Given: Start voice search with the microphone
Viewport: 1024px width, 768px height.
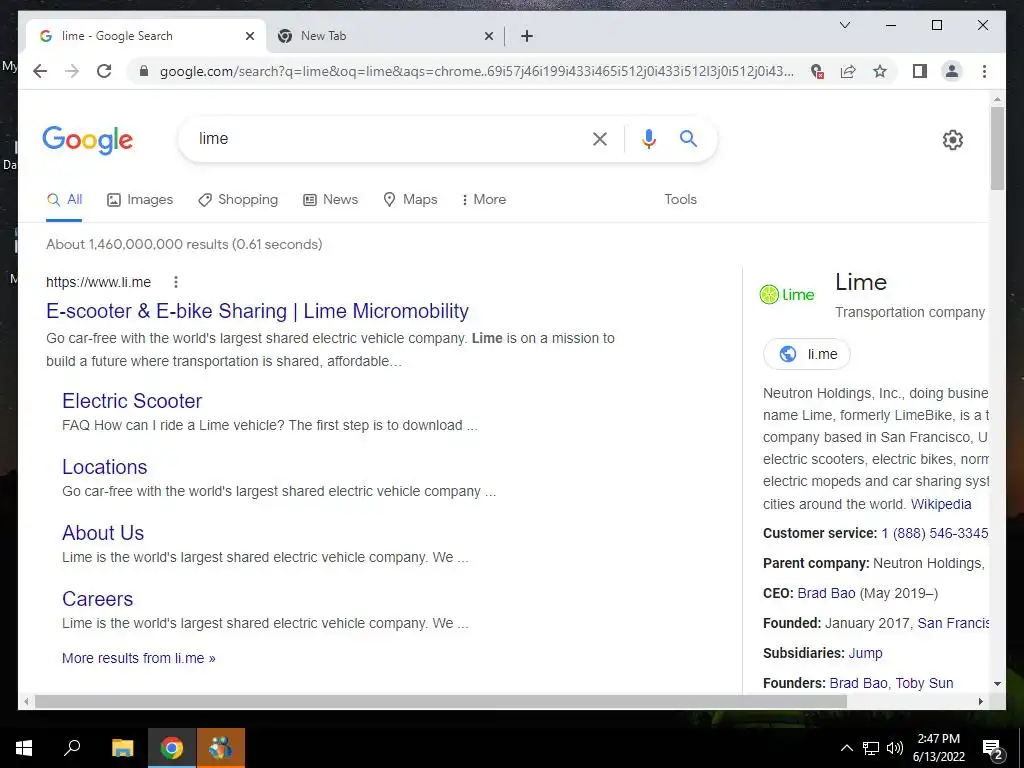Looking at the screenshot, I should tap(648, 139).
